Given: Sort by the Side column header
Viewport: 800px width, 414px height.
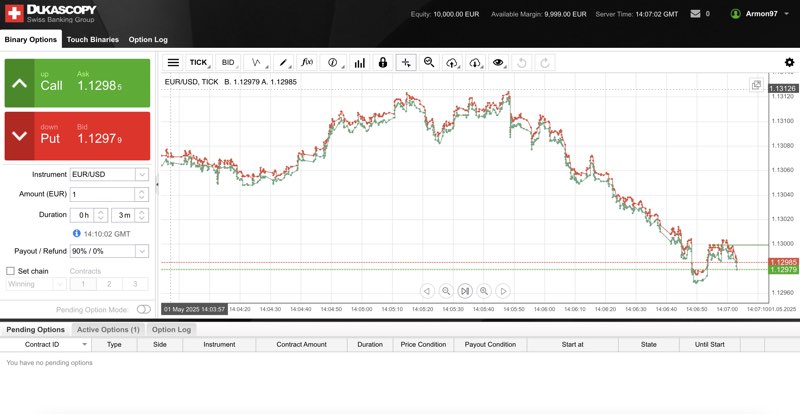Looking at the screenshot, I should coord(160,345).
